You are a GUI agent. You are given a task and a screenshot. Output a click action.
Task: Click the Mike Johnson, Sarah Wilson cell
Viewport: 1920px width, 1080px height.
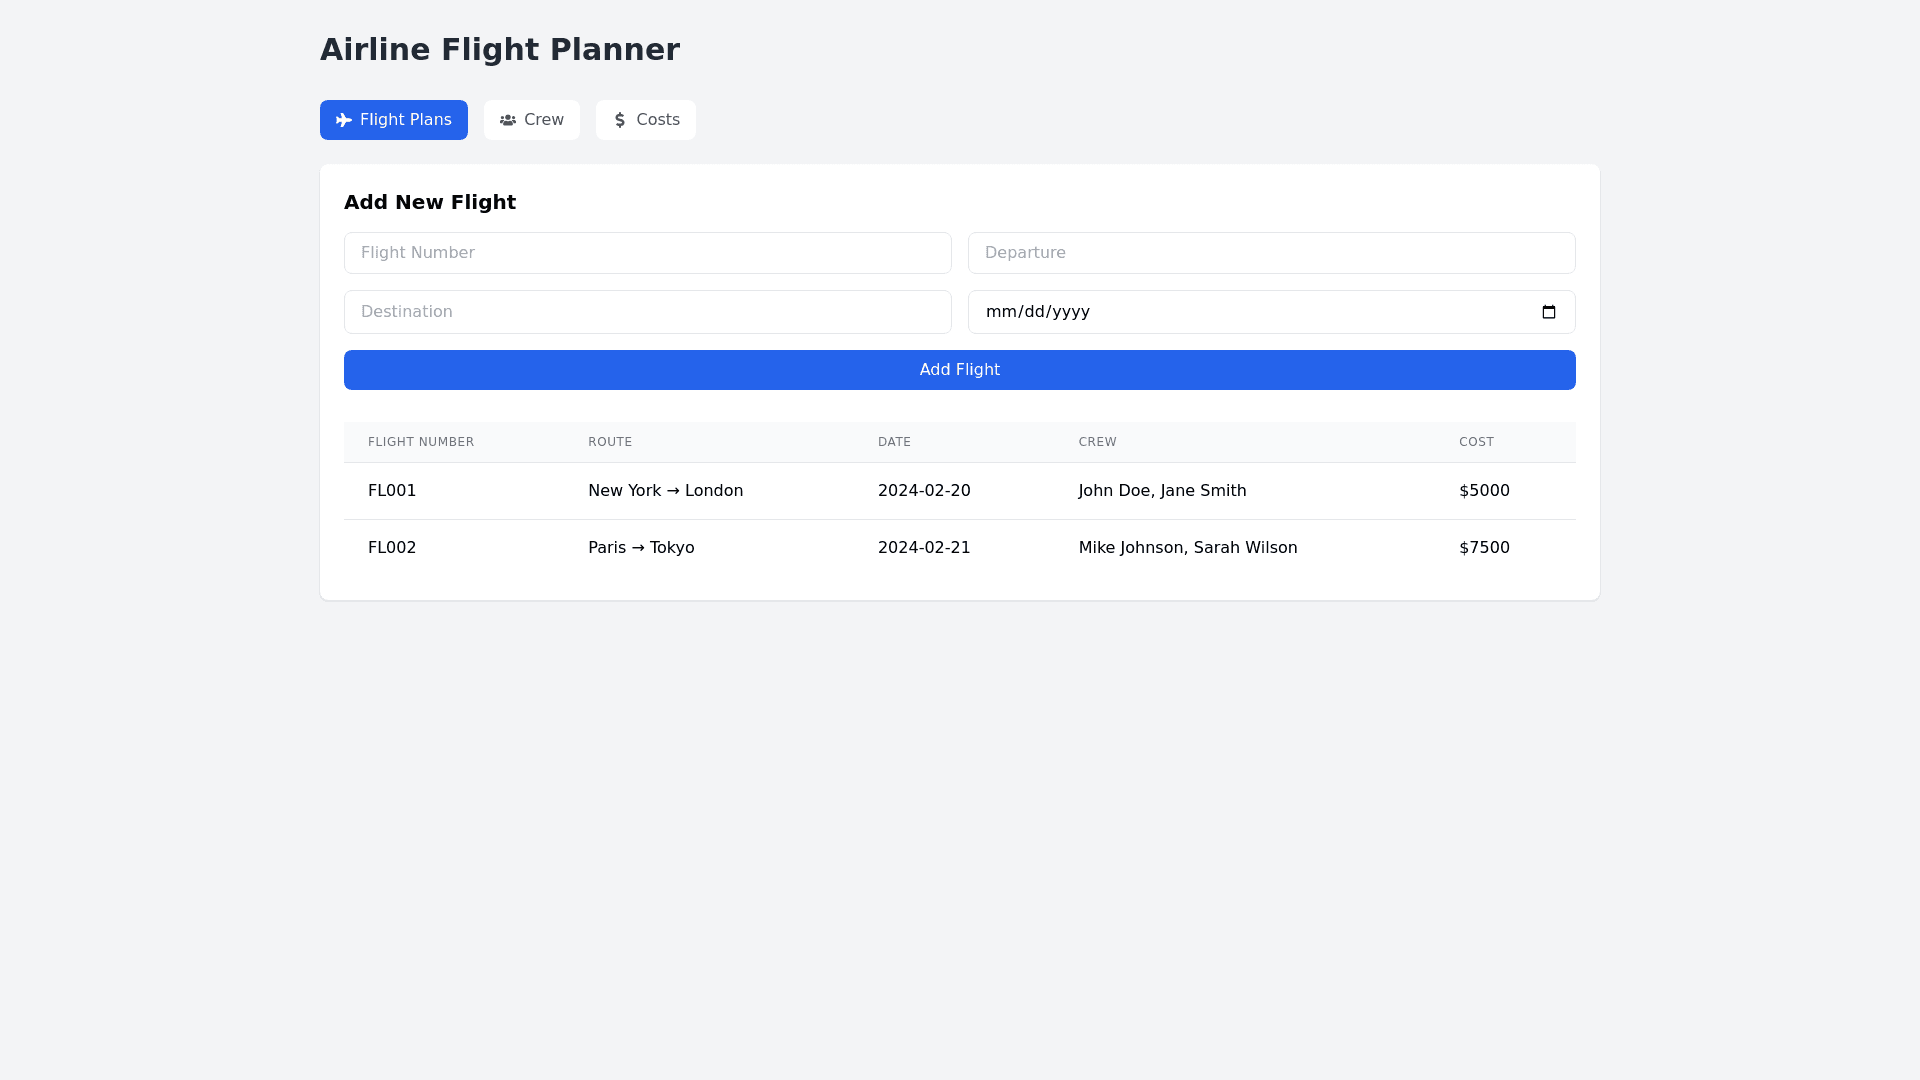point(1187,548)
